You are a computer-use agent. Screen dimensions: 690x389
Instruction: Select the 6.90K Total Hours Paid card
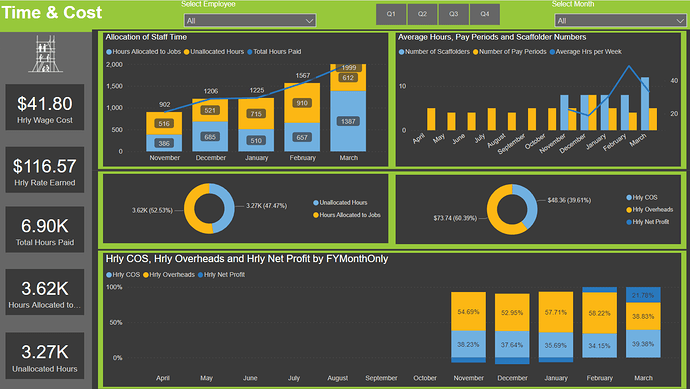tap(44, 230)
